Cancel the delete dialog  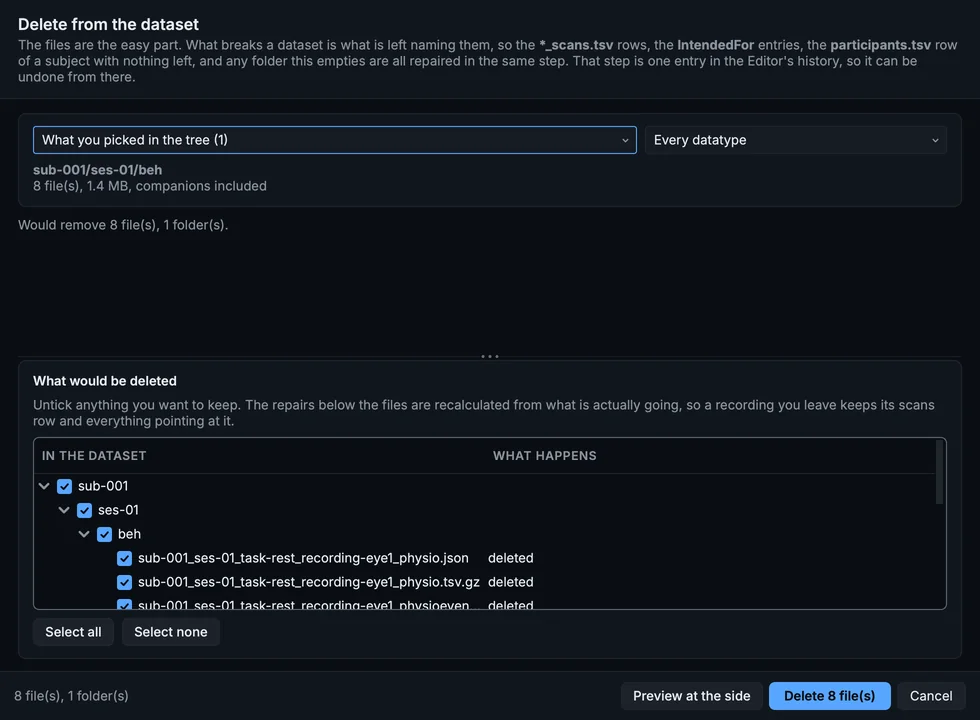coord(931,696)
